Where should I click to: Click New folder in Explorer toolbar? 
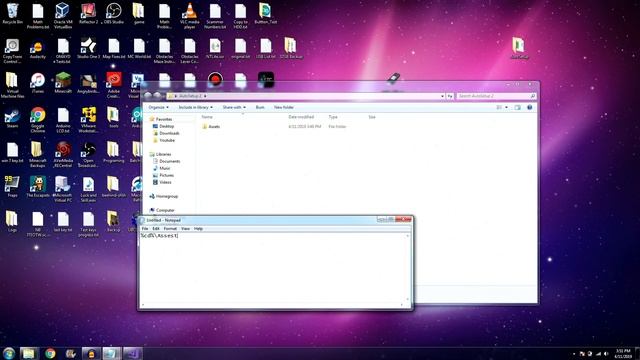(284, 107)
